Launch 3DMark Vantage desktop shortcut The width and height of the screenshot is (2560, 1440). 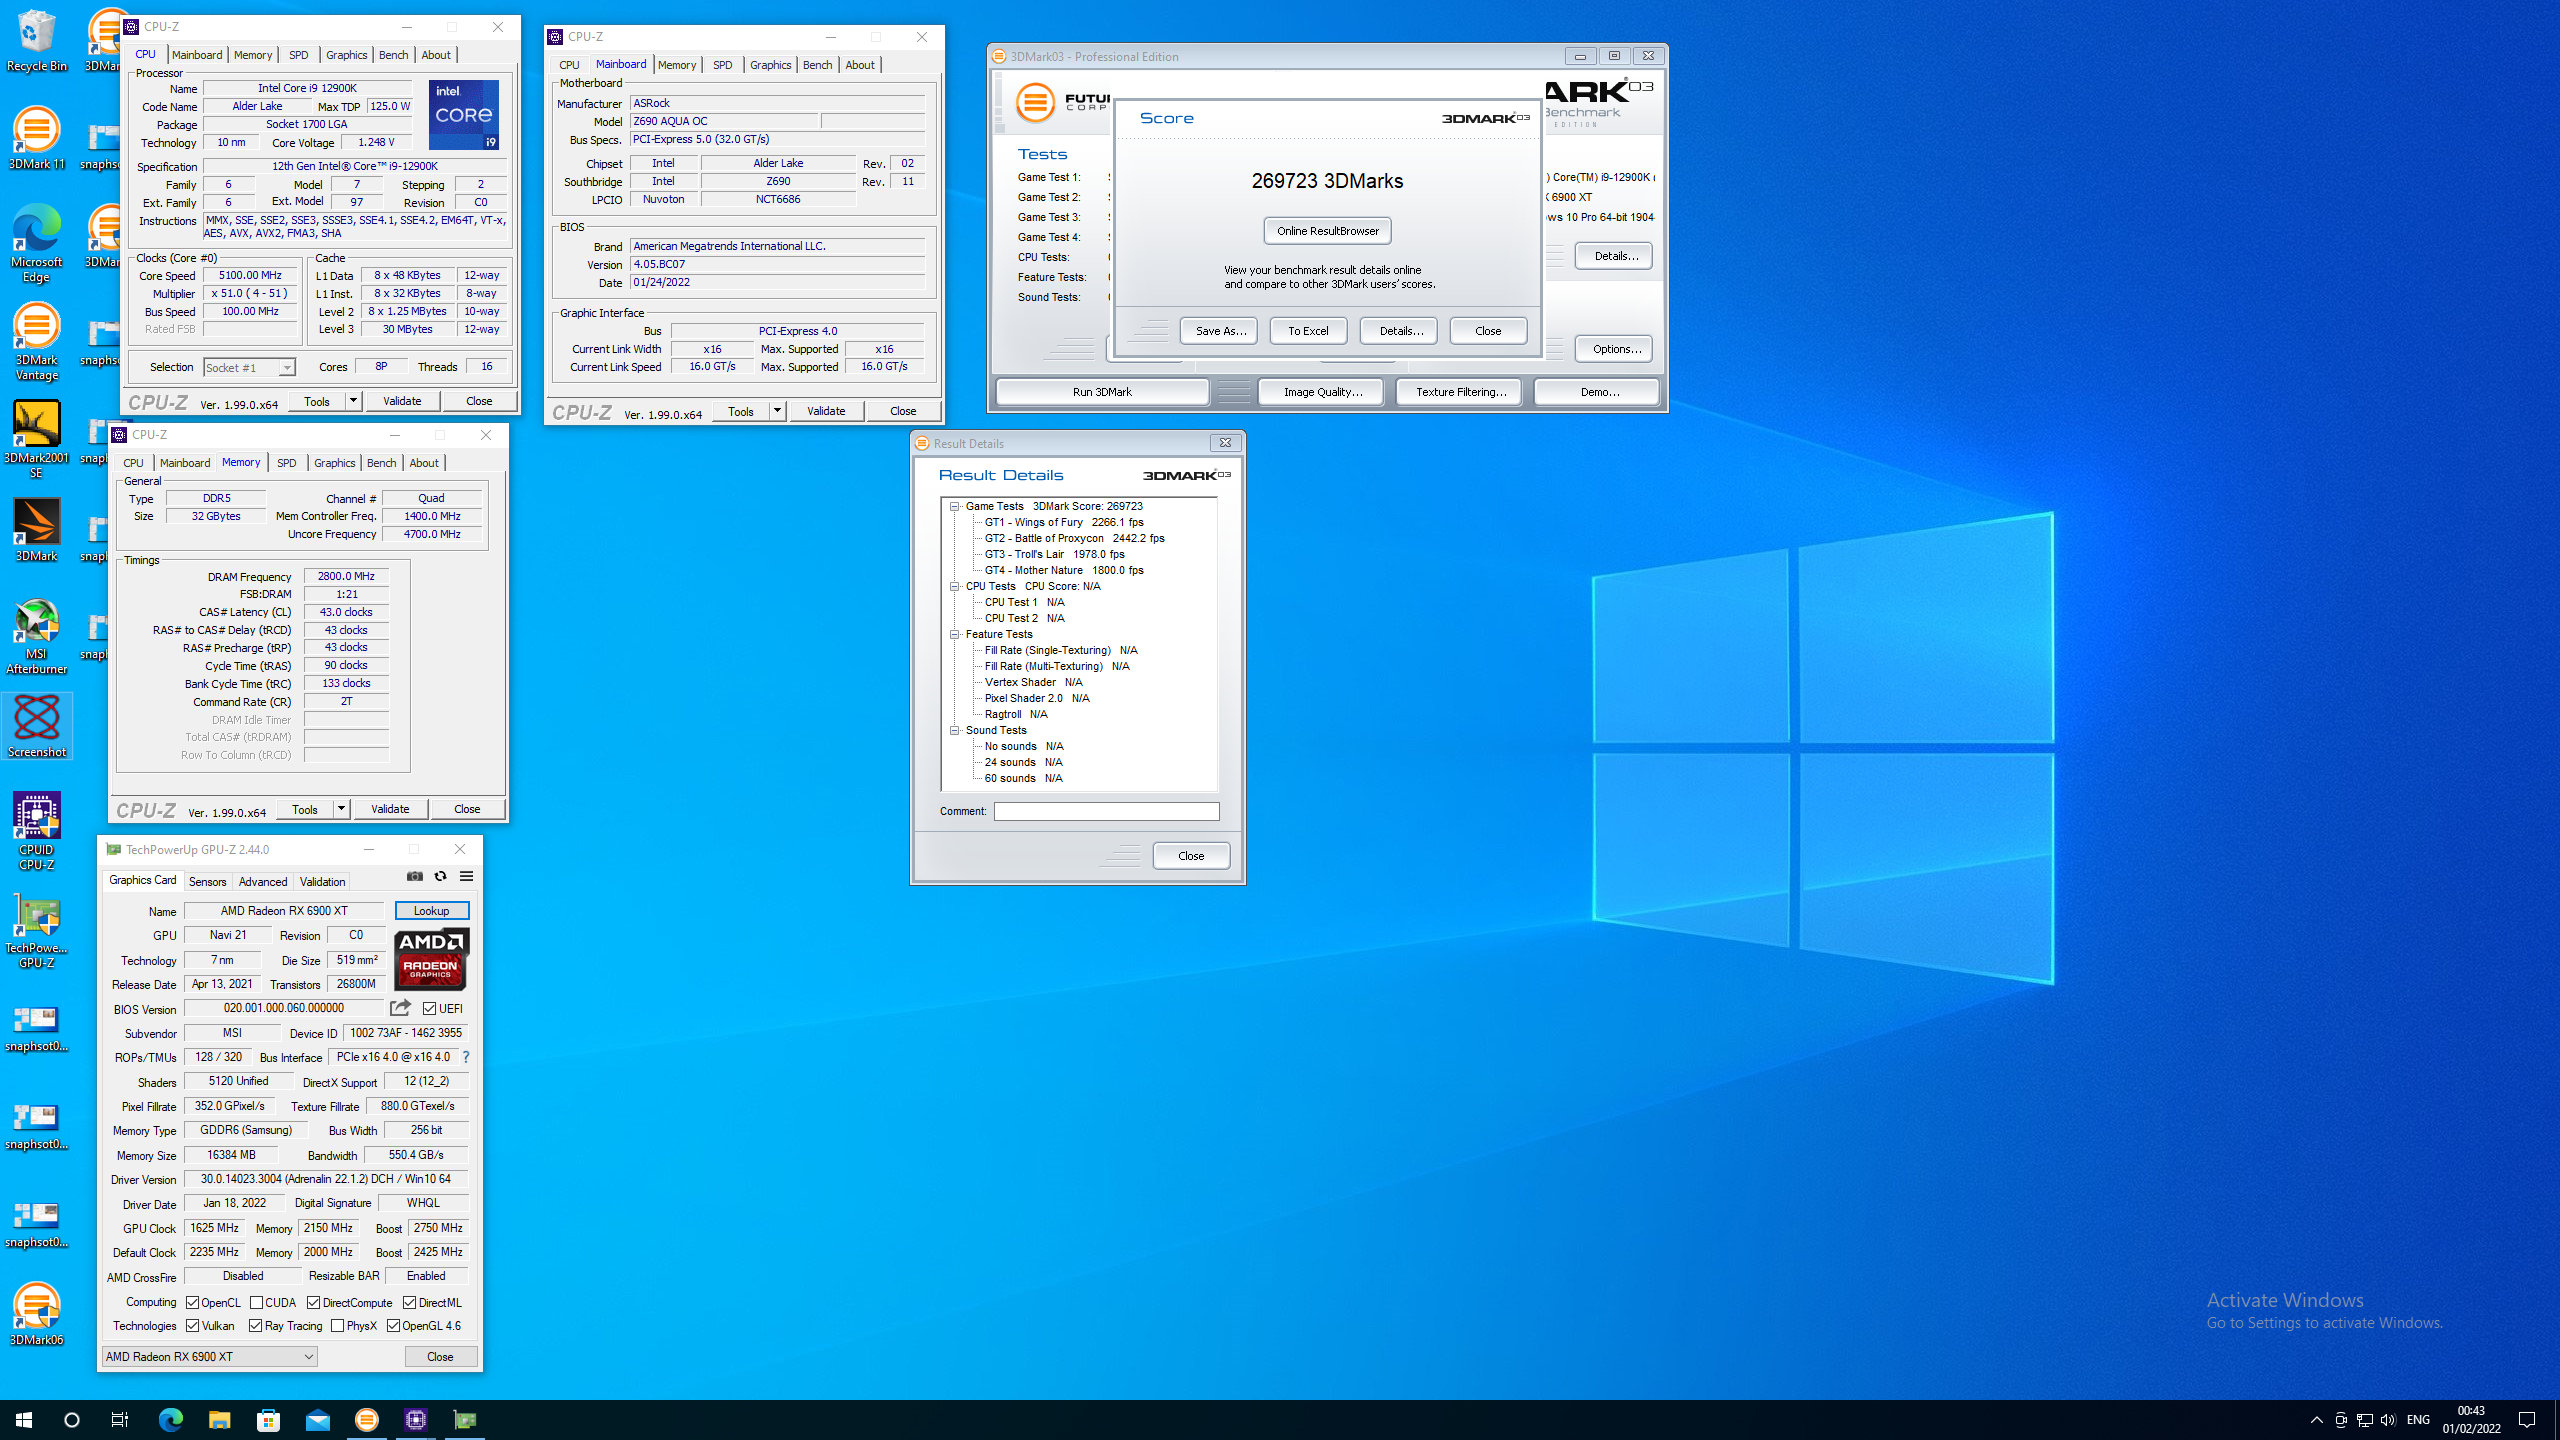click(36, 342)
